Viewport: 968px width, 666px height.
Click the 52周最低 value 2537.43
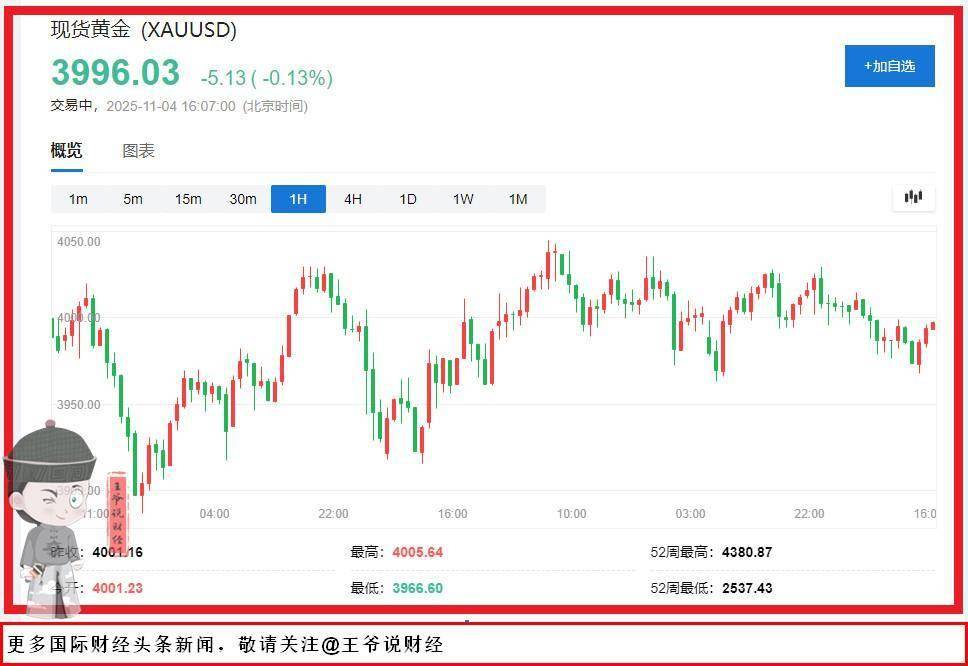click(x=747, y=588)
